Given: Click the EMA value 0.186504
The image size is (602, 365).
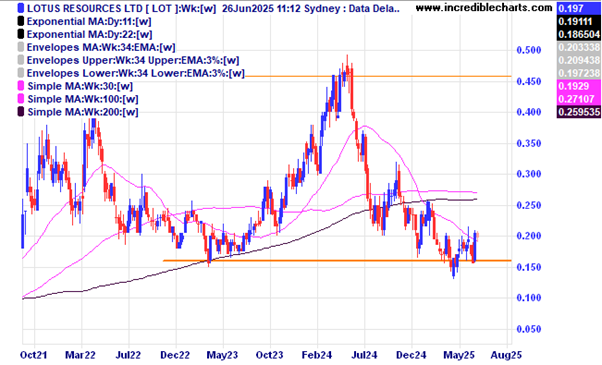Looking at the screenshot, I should [578, 35].
